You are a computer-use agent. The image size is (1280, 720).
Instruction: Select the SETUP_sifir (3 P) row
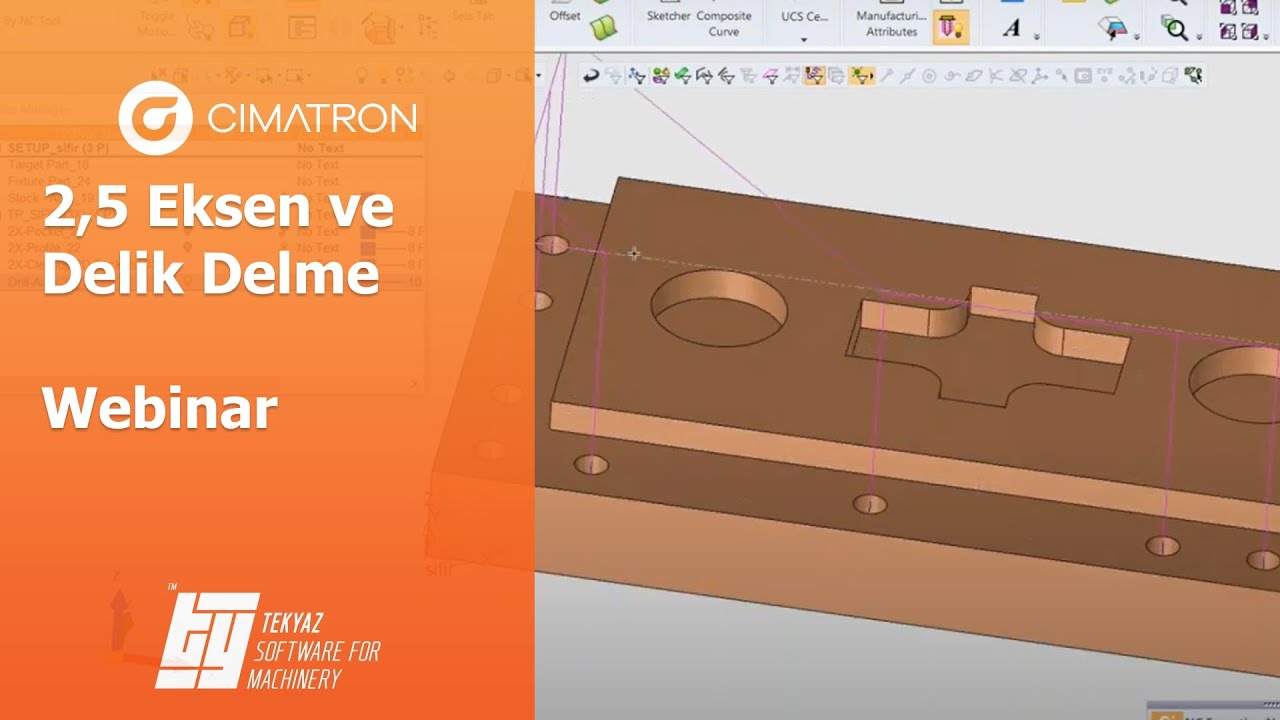[210, 148]
